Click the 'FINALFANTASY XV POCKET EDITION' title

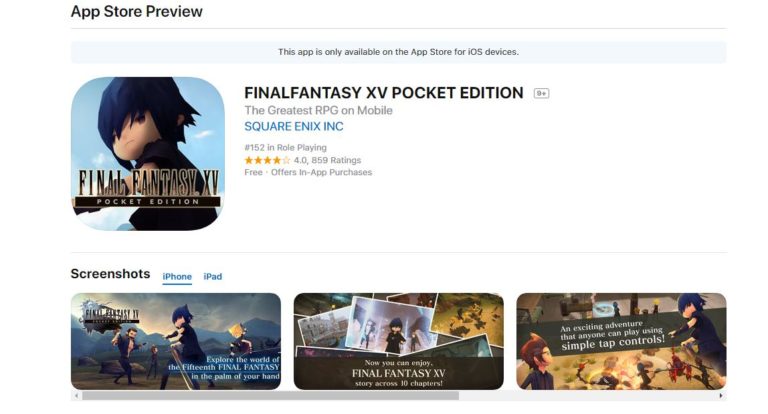pos(384,93)
